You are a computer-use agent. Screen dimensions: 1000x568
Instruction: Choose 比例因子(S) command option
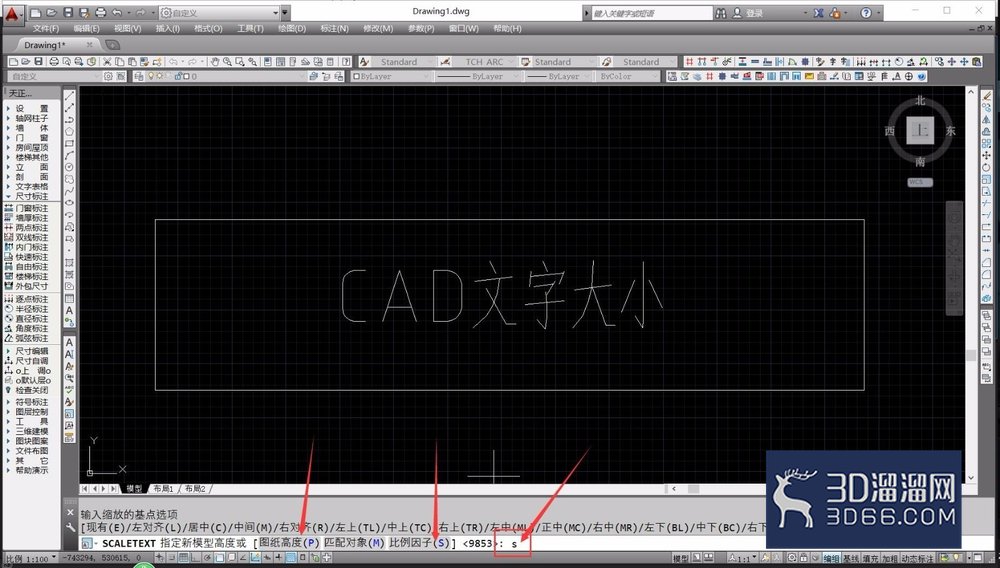coord(420,543)
